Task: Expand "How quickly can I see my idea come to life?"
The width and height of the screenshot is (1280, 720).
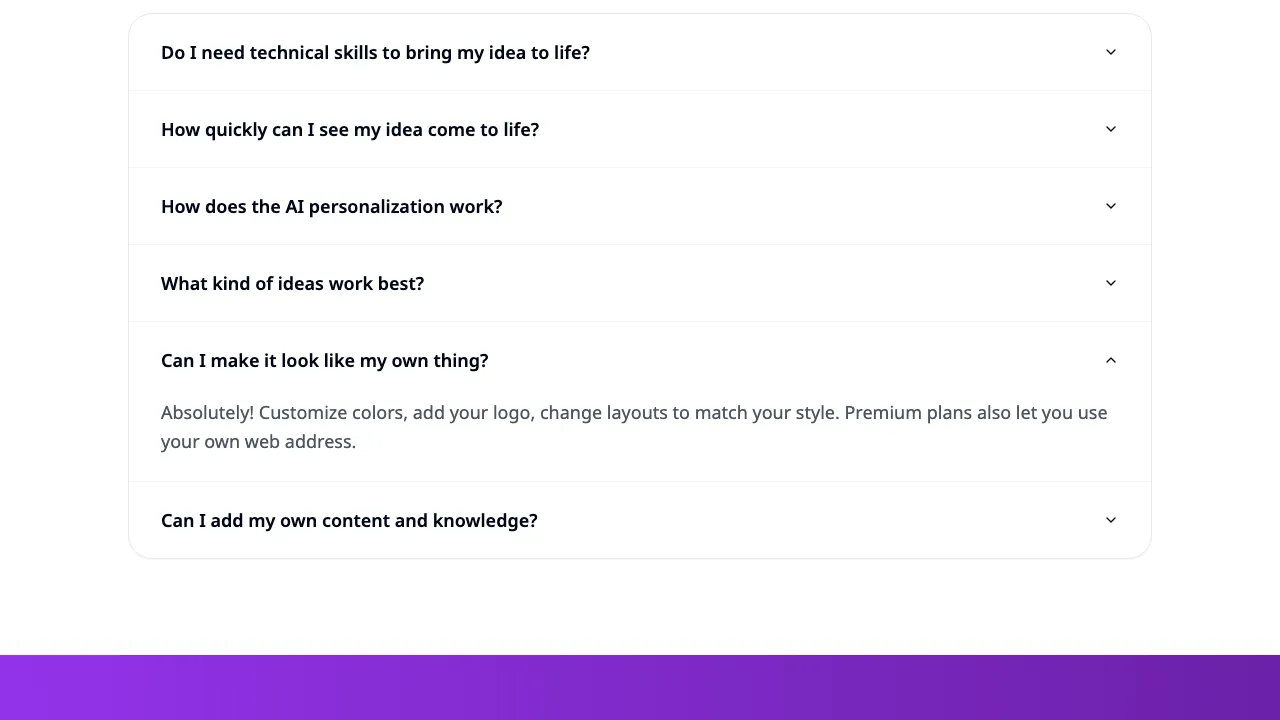Action: tap(350, 129)
